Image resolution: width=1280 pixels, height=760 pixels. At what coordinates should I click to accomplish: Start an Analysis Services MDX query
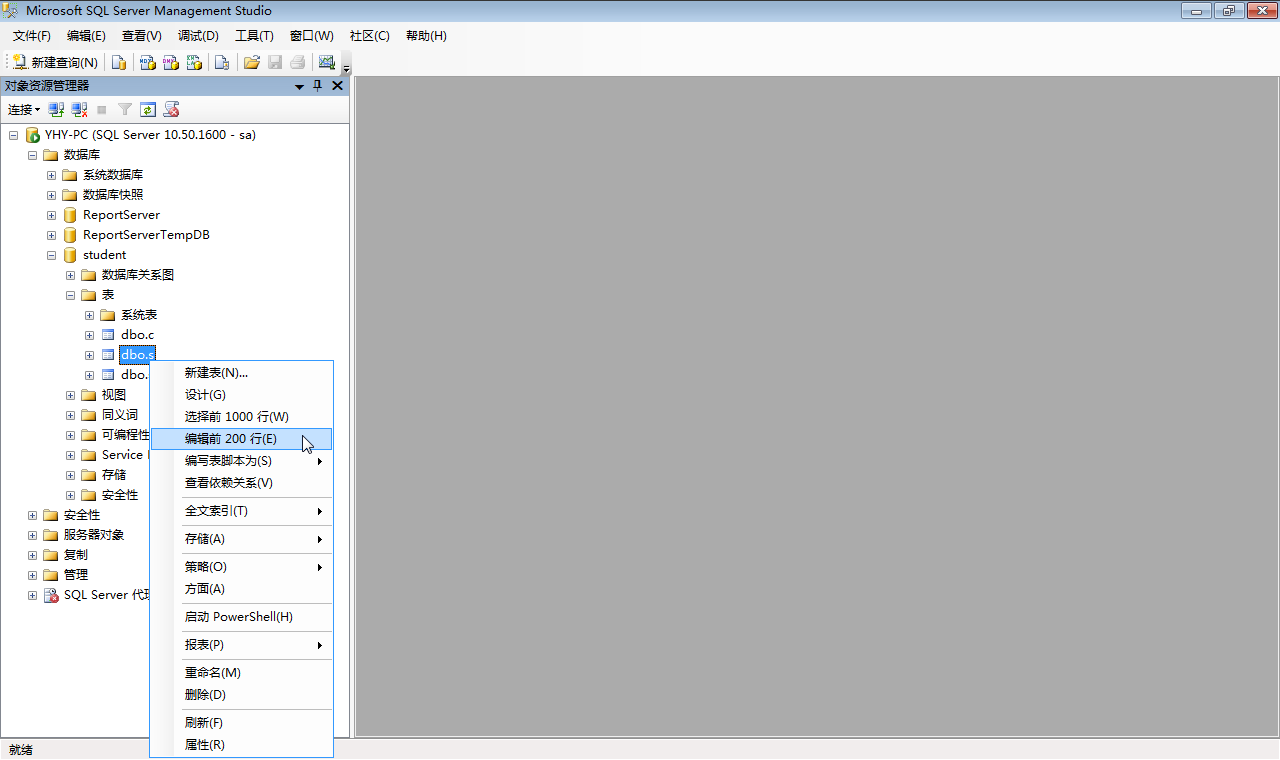[147, 62]
